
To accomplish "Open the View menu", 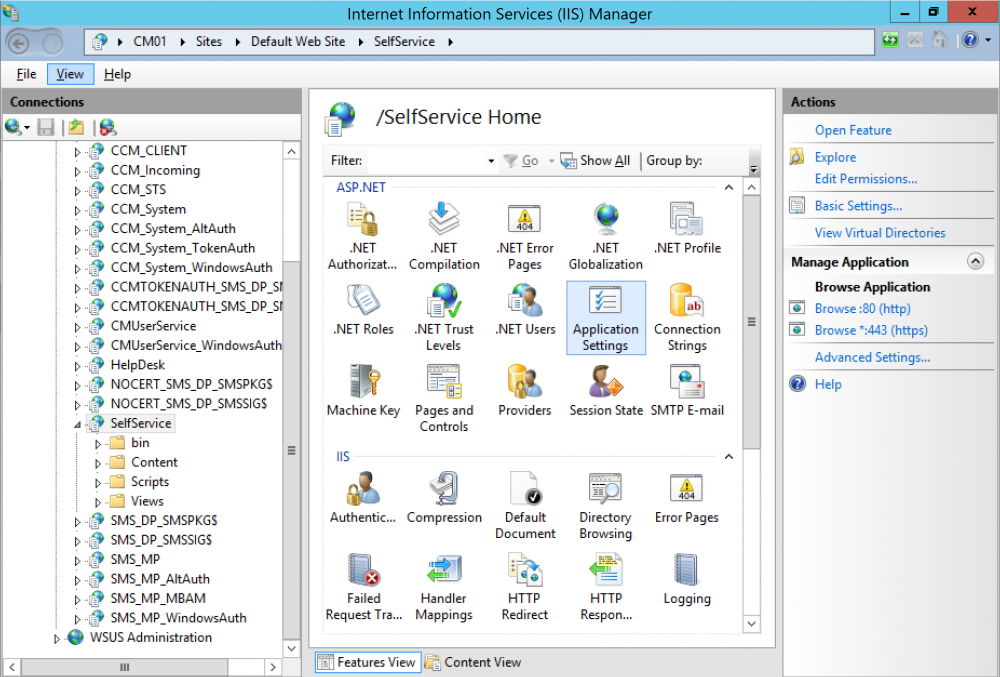I will (x=70, y=74).
